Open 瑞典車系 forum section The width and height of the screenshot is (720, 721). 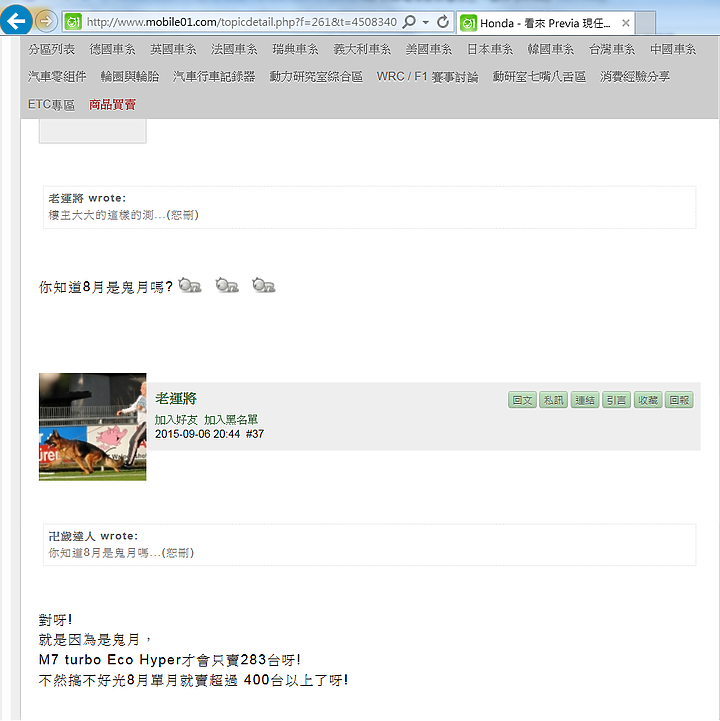pos(295,49)
